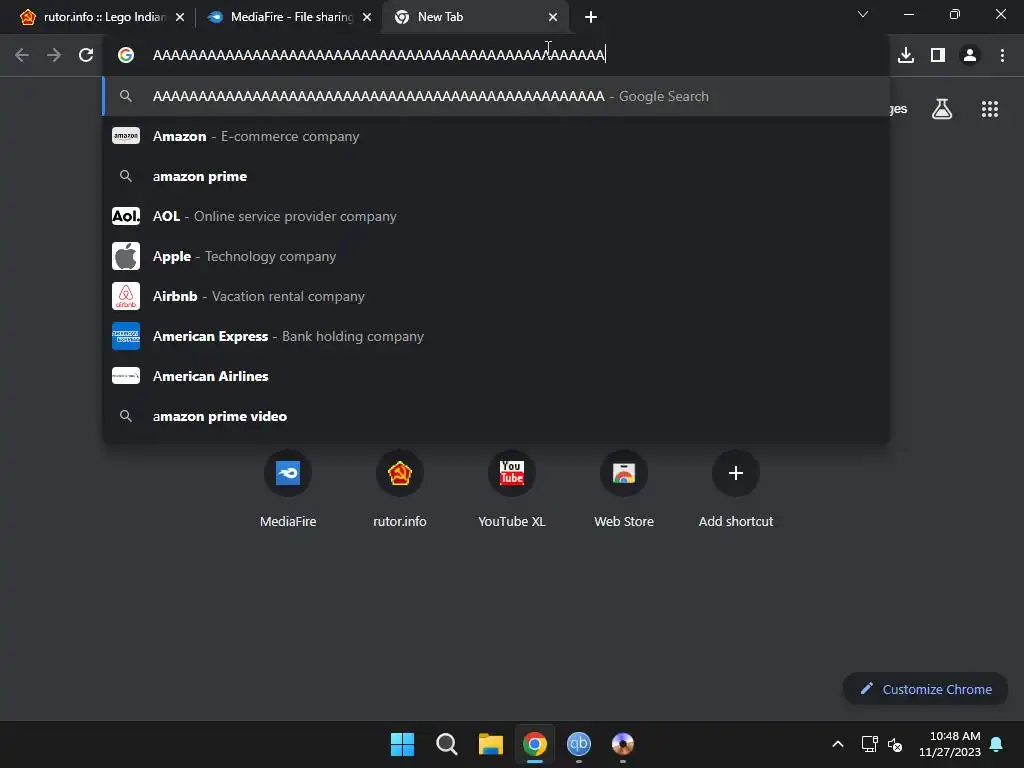
Task: Open File Explorer from taskbar
Action: 490,744
